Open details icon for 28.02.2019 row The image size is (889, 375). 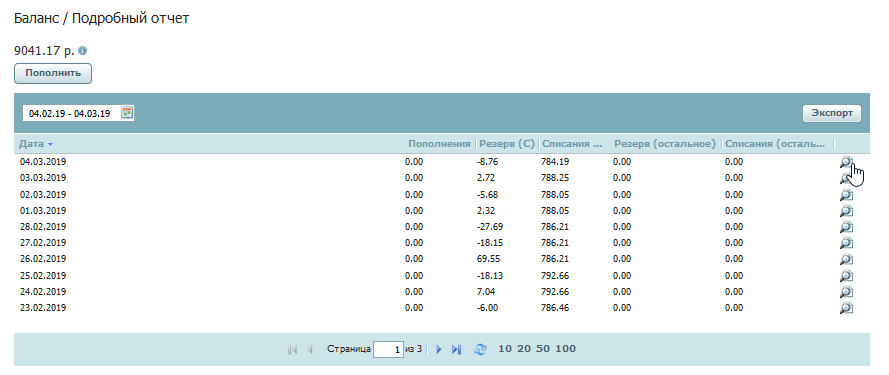(x=846, y=227)
